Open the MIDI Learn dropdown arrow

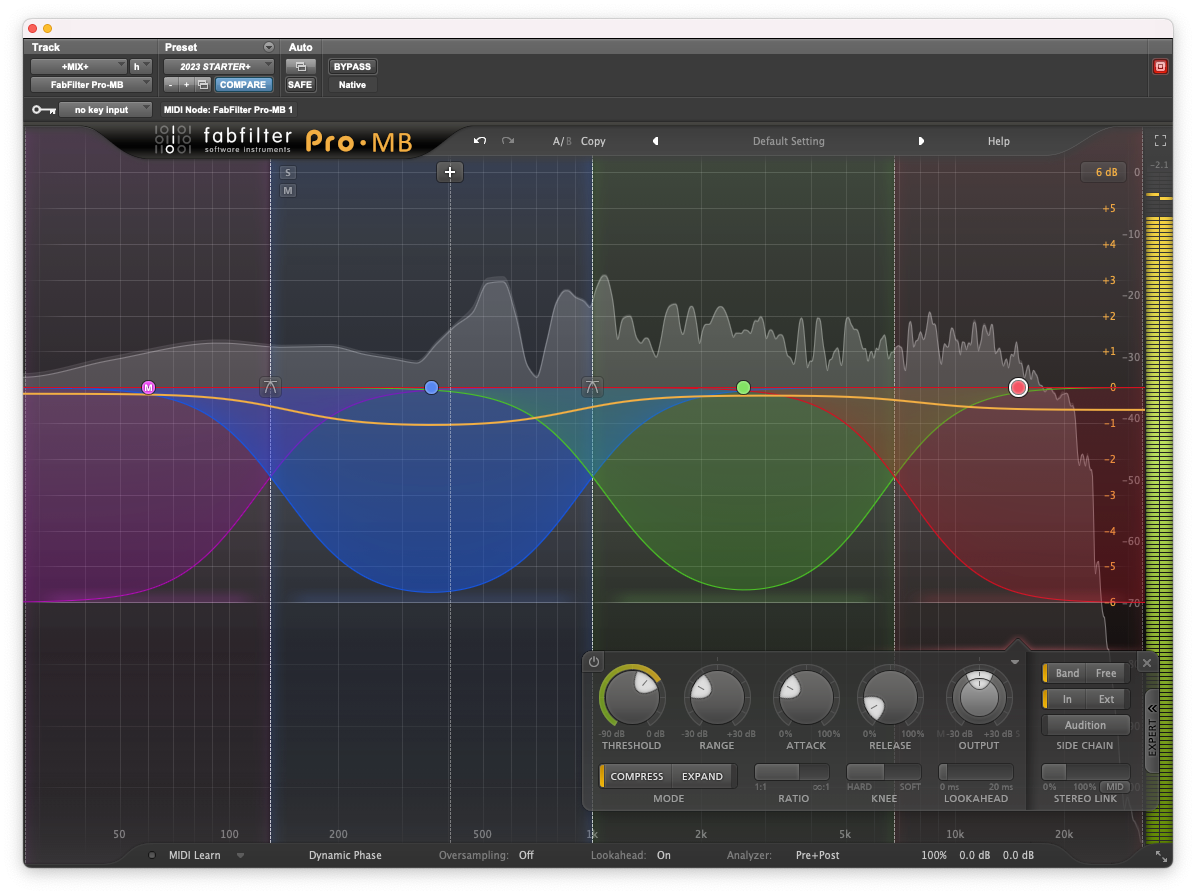pos(240,855)
